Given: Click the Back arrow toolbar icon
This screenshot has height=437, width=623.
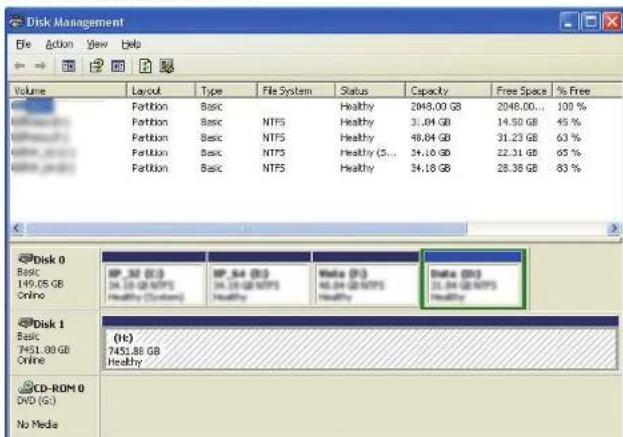Looking at the screenshot, I should [x=19, y=66].
